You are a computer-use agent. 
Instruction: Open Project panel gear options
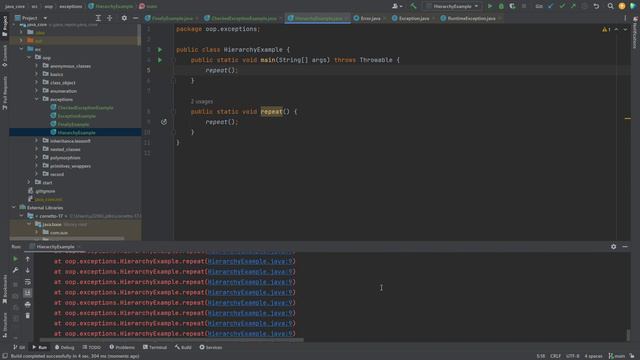point(124,18)
